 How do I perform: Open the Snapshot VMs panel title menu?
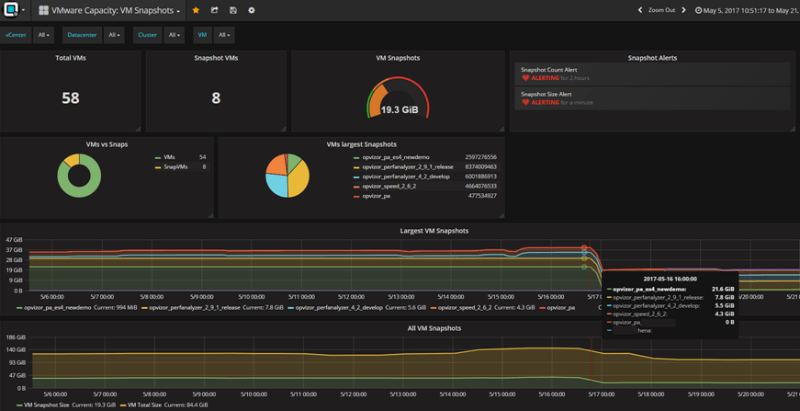[x=216, y=58]
